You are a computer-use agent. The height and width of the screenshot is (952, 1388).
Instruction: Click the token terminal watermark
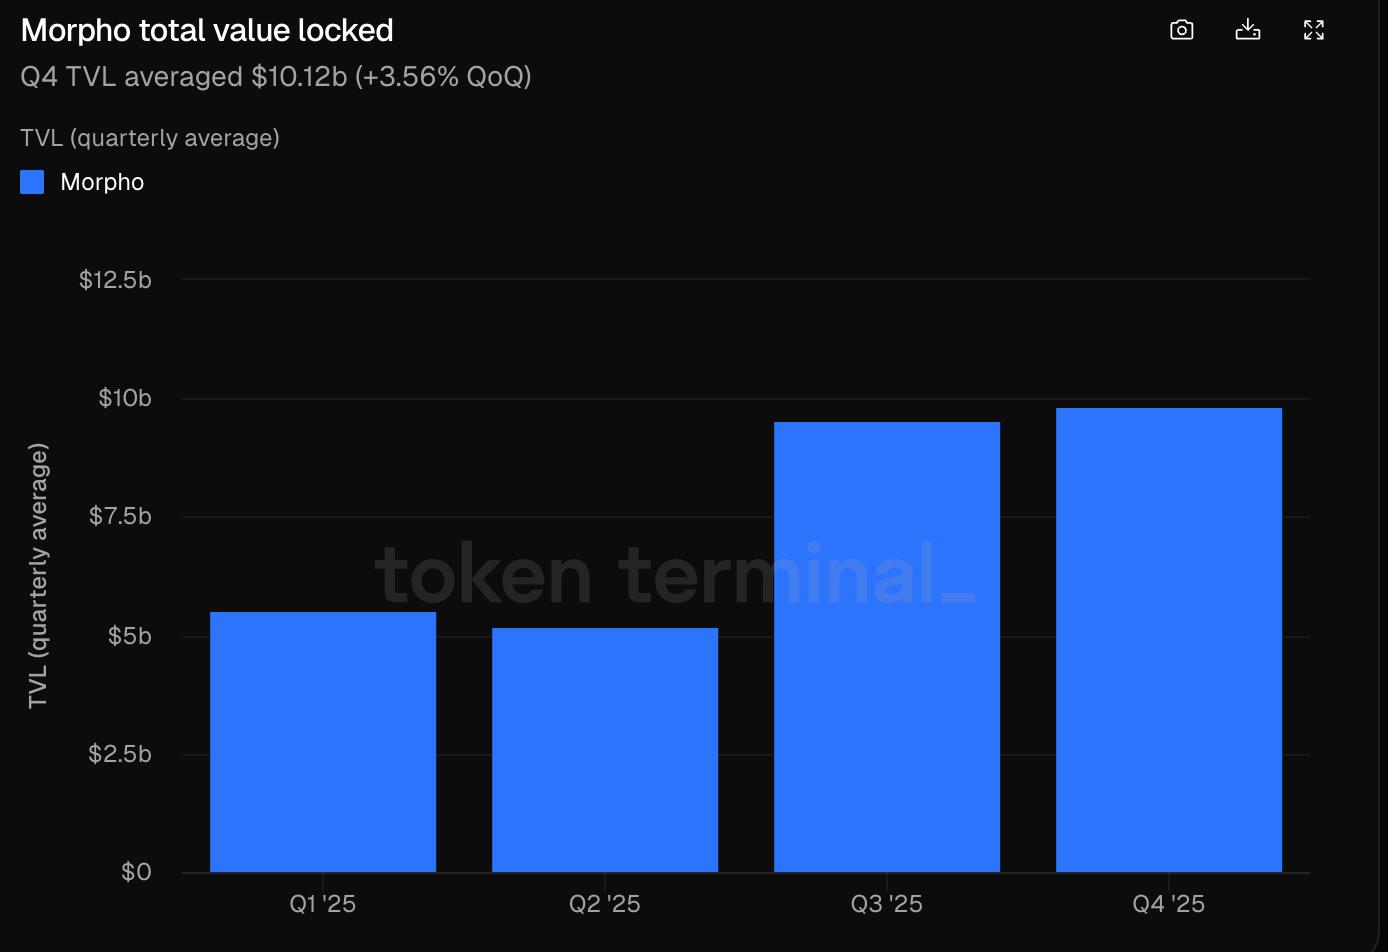675,574
